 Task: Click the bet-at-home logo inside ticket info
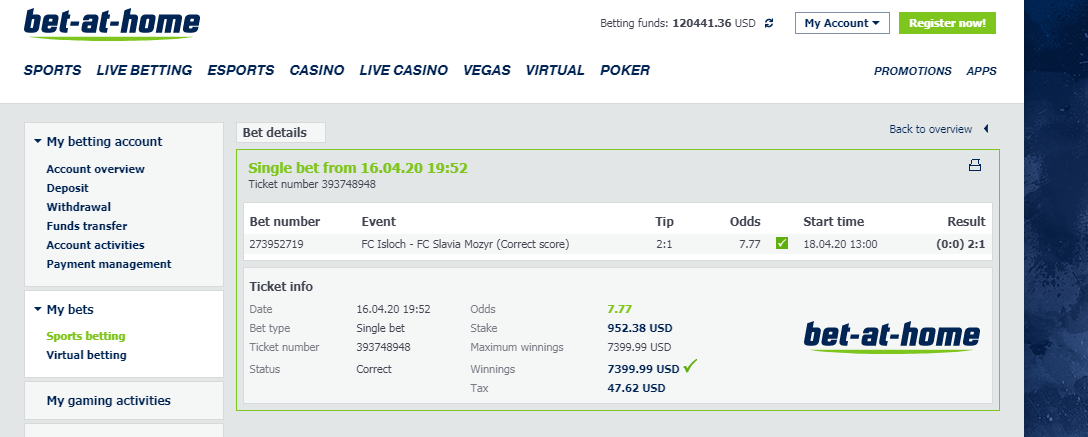click(x=892, y=337)
